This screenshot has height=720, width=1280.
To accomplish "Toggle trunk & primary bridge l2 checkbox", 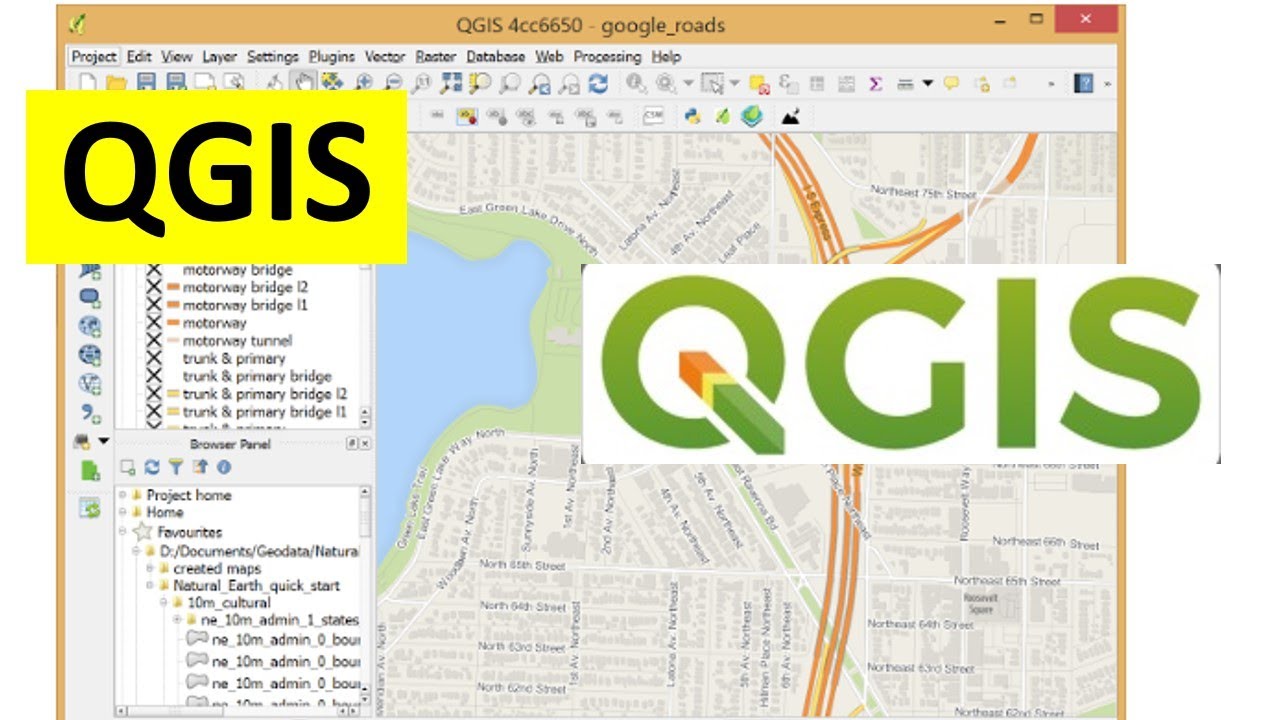I will tap(153, 394).
